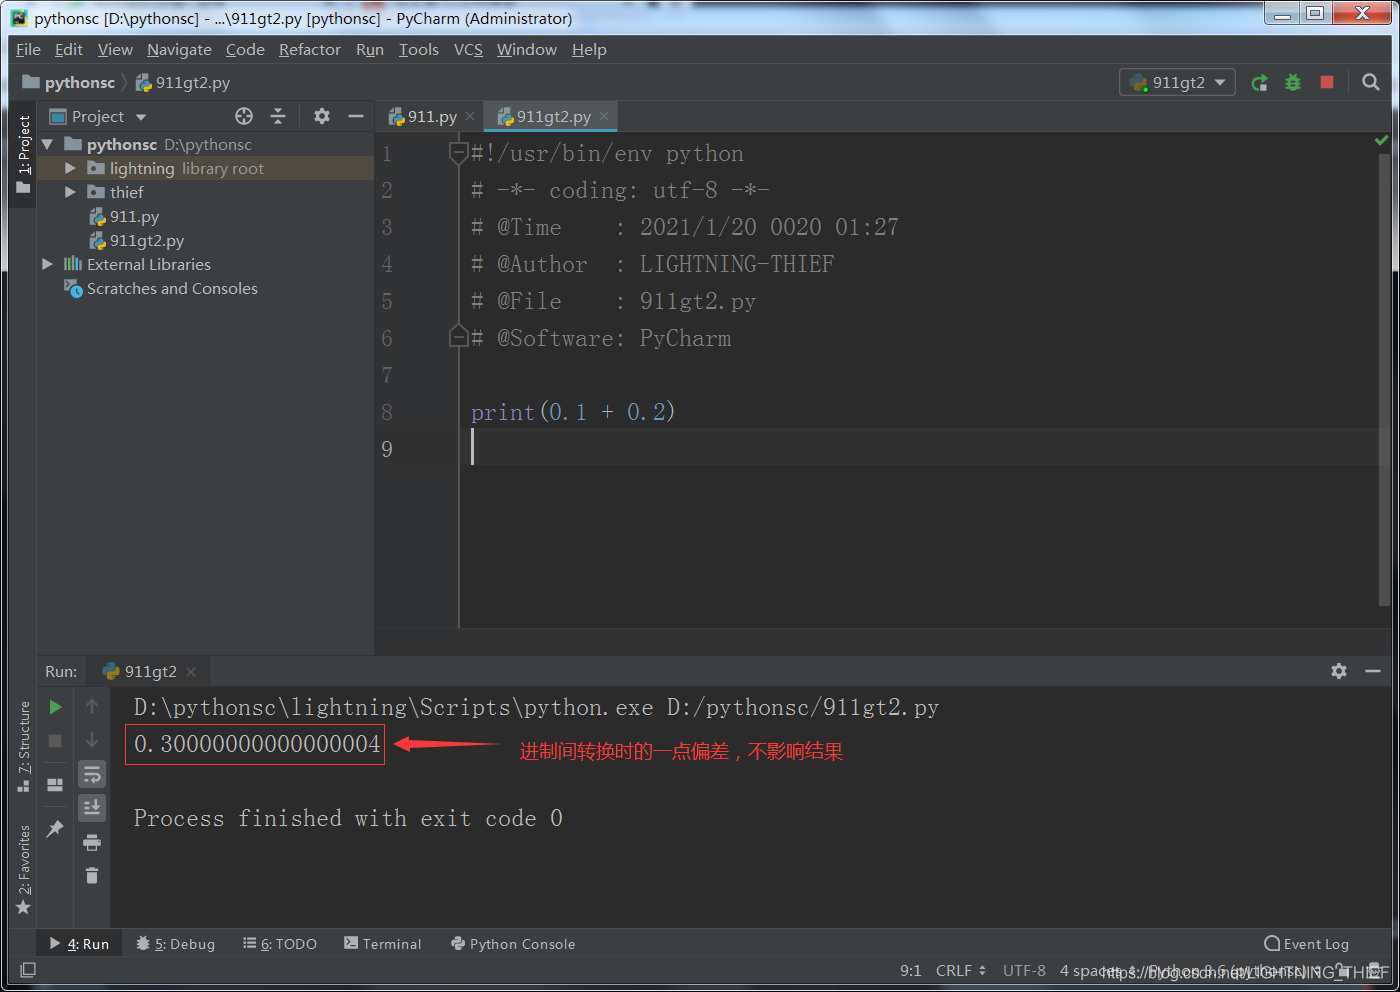Expand the lightning library root folder

(x=70, y=169)
